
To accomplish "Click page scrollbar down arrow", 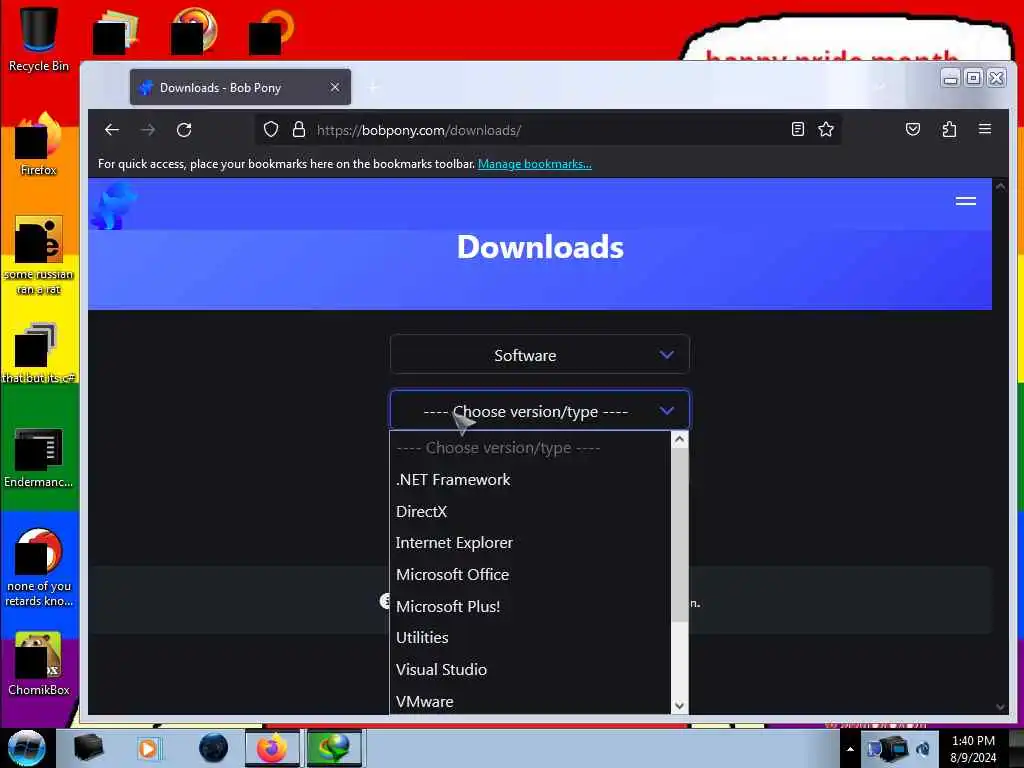I will click(1000, 707).
